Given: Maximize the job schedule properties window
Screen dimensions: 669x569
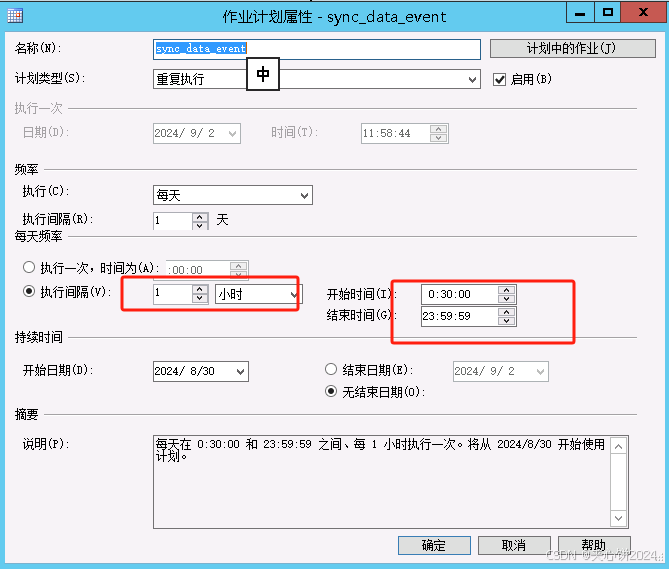Looking at the screenshot, I should point(608,13).
